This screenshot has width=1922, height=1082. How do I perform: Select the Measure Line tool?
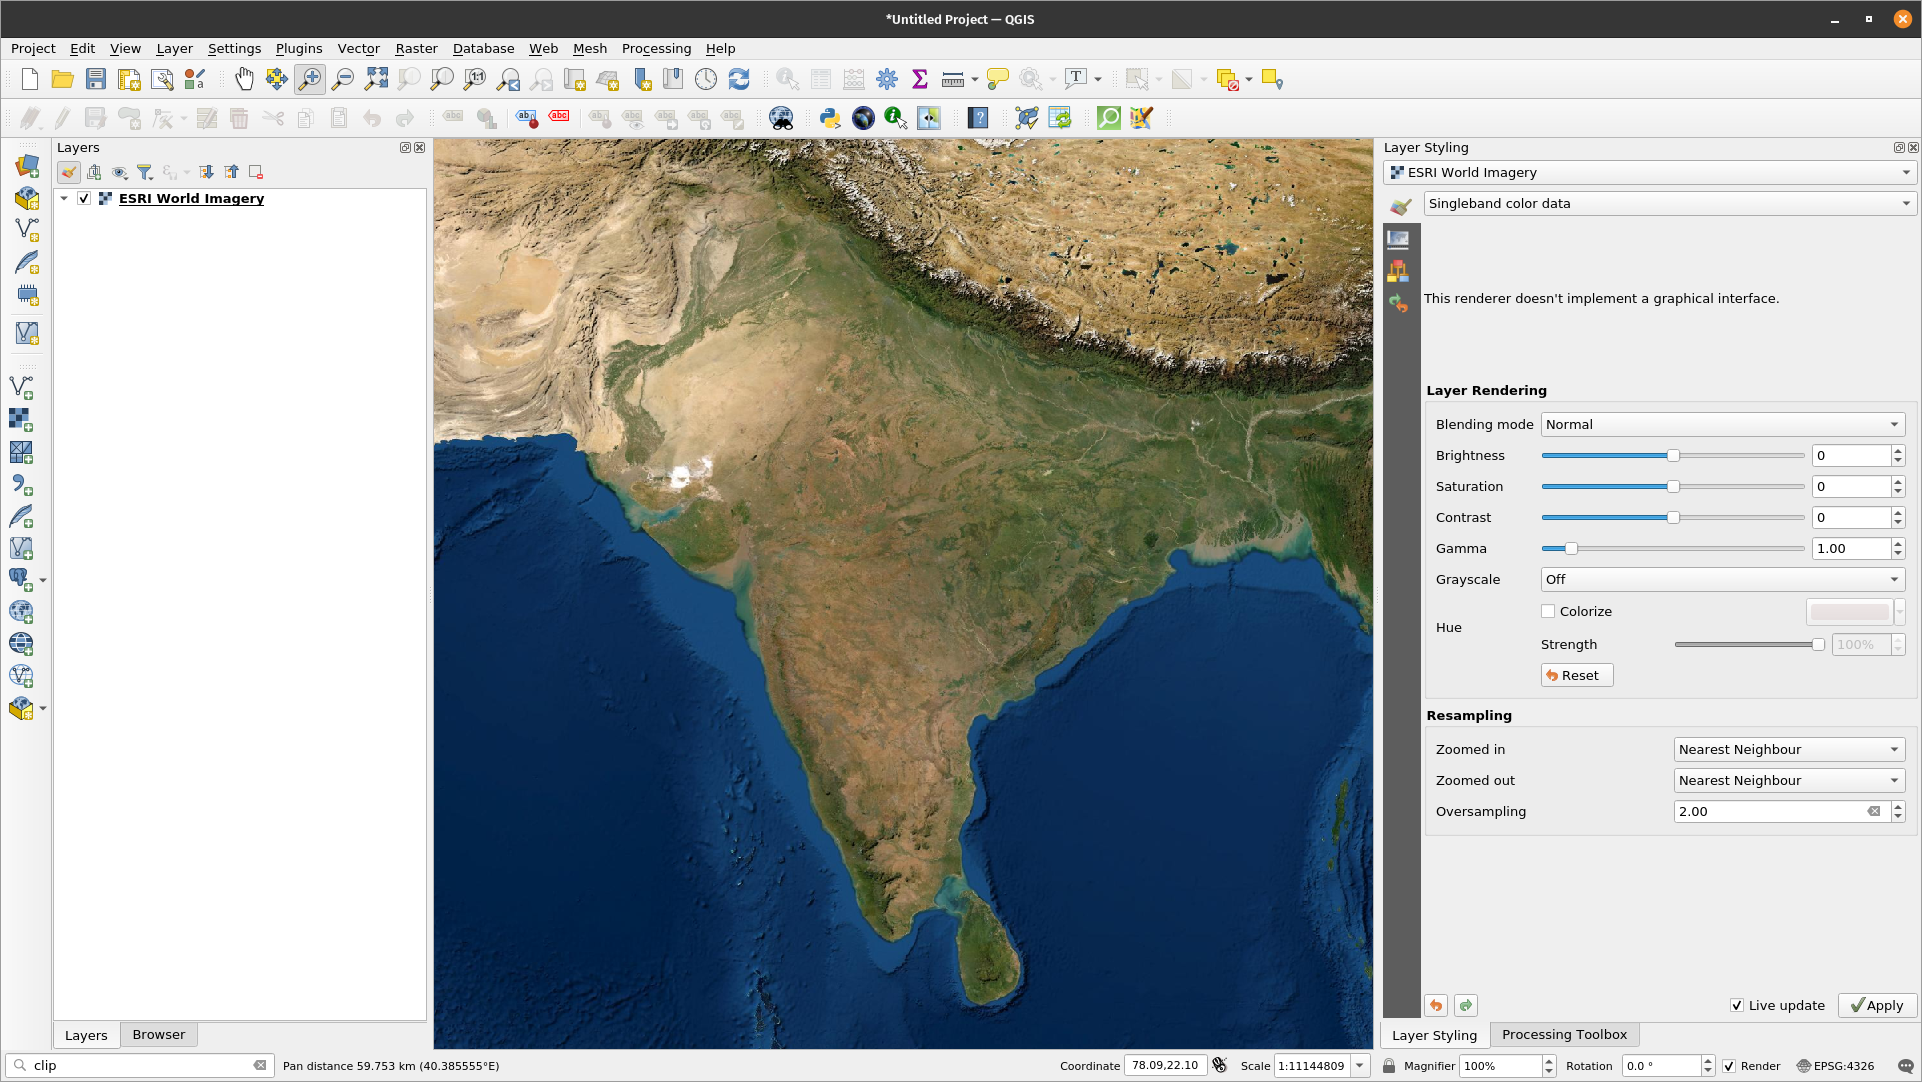[x=952, y=79]
